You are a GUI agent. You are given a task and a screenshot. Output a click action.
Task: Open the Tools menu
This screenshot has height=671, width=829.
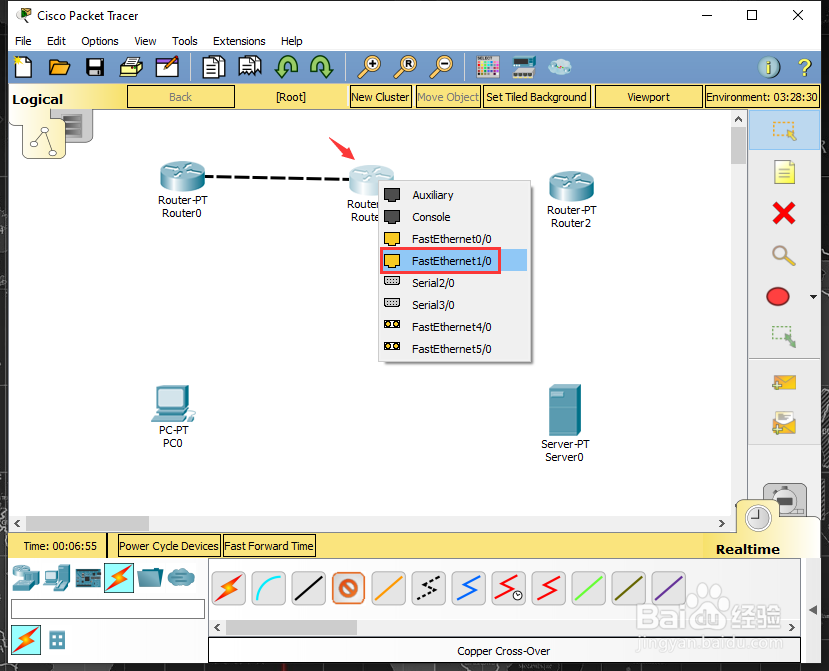[x=185, y=41]
